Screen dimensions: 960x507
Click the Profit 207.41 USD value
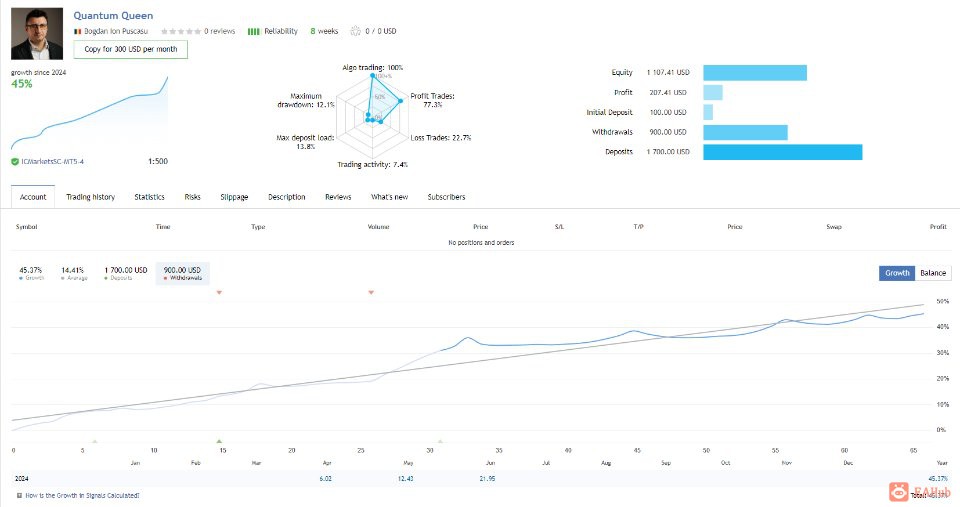(668, 92)
